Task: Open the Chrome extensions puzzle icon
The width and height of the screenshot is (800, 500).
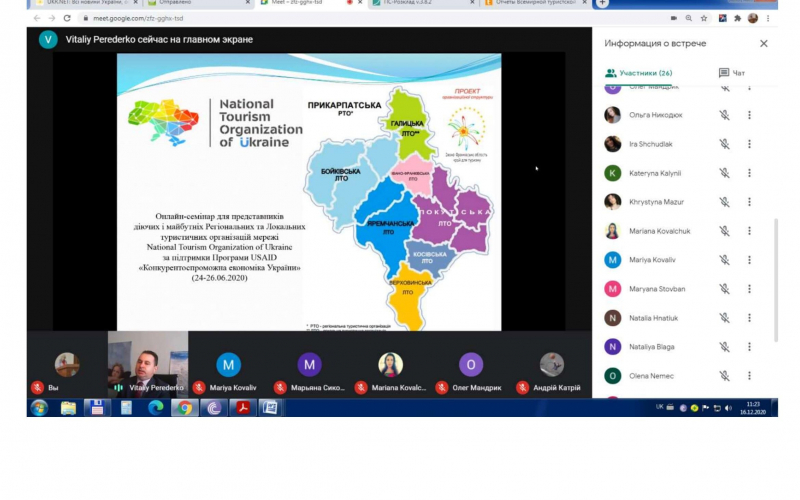Action: (737, 18)
